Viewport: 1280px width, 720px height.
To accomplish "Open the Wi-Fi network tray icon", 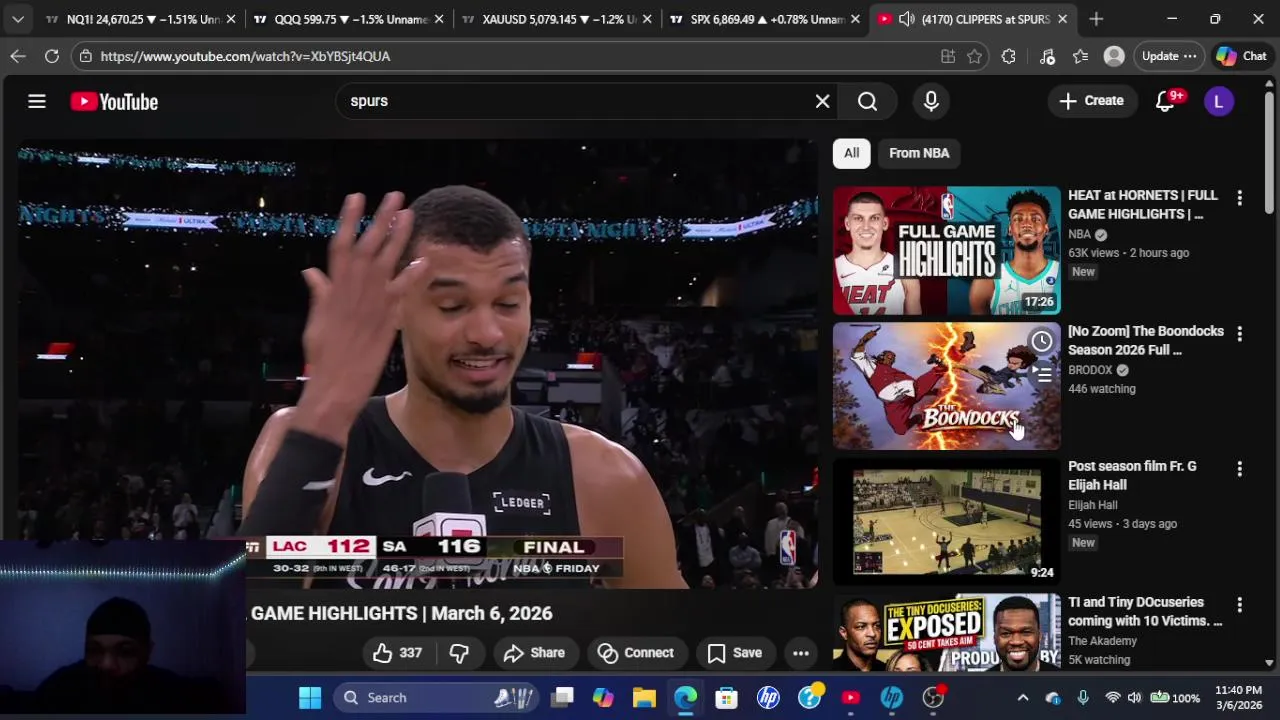I will tap(1112, 697).
